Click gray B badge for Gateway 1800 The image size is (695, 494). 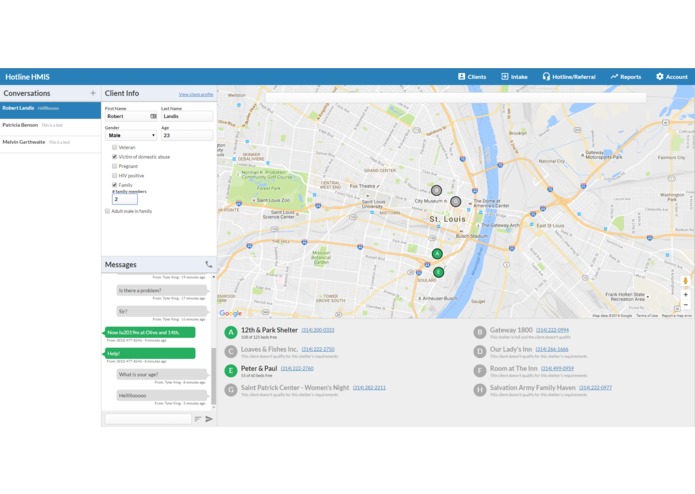pos(480,332)
